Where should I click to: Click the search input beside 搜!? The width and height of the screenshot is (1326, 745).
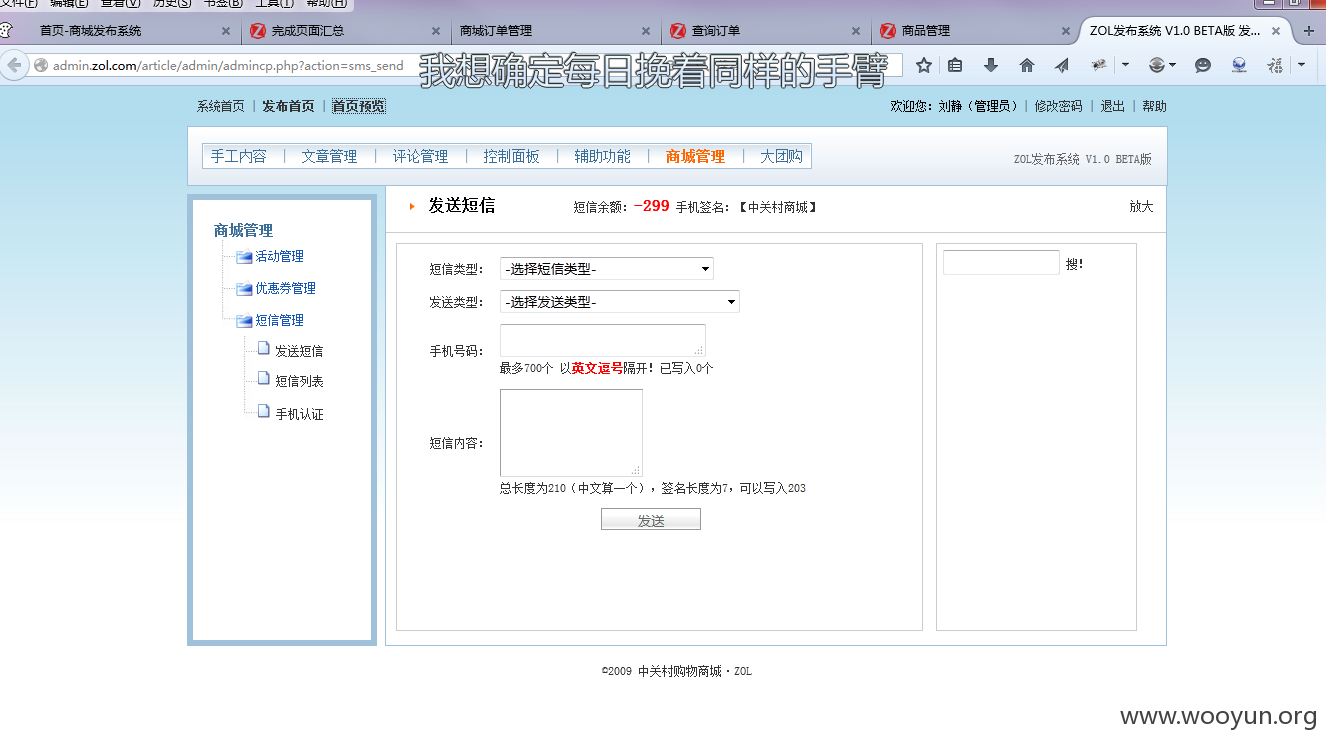pos(1001,263)
